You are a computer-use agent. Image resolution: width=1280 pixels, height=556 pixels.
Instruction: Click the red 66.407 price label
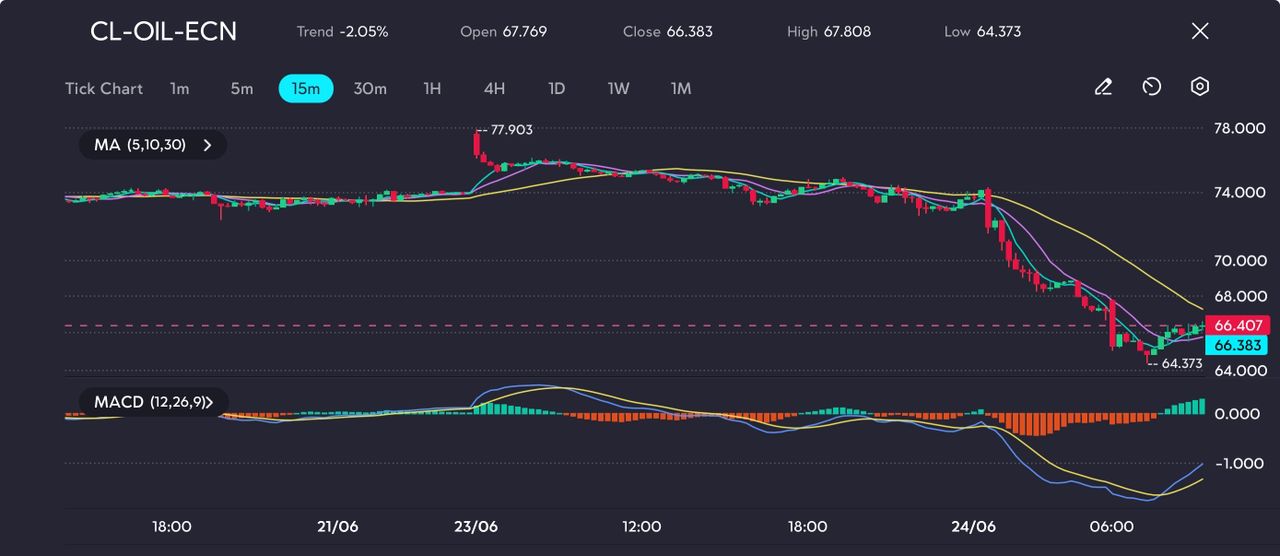pyautogui.click(x=1238, y=325)
